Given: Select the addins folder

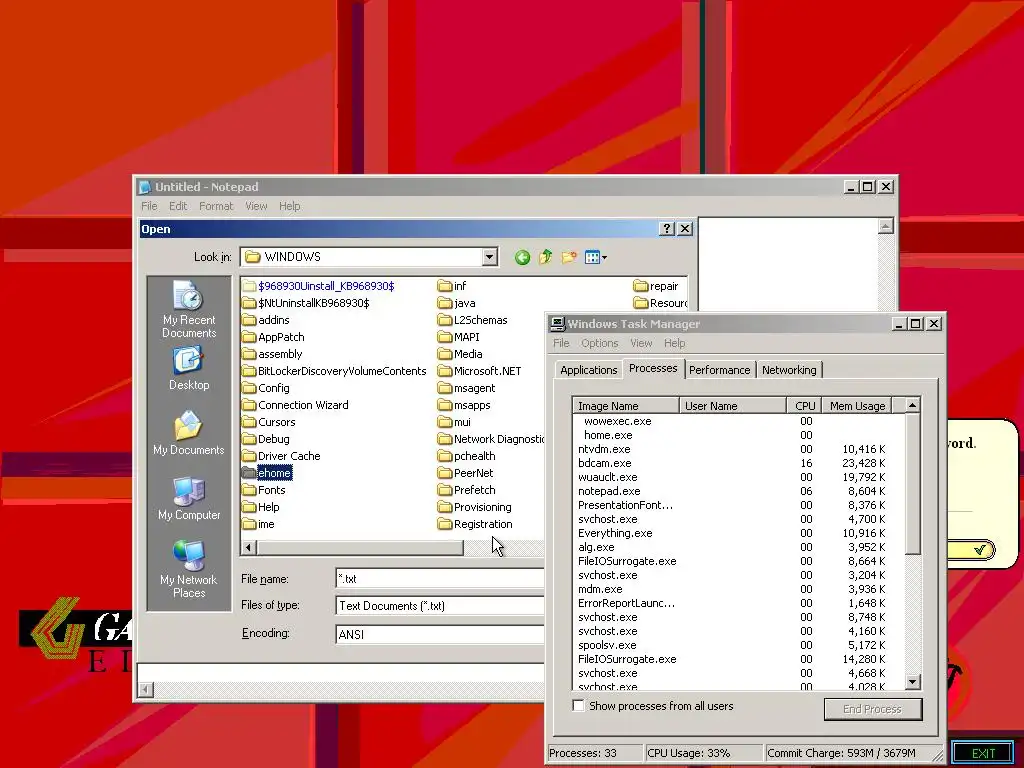Looking at the screenshot, I should point(266,320).
